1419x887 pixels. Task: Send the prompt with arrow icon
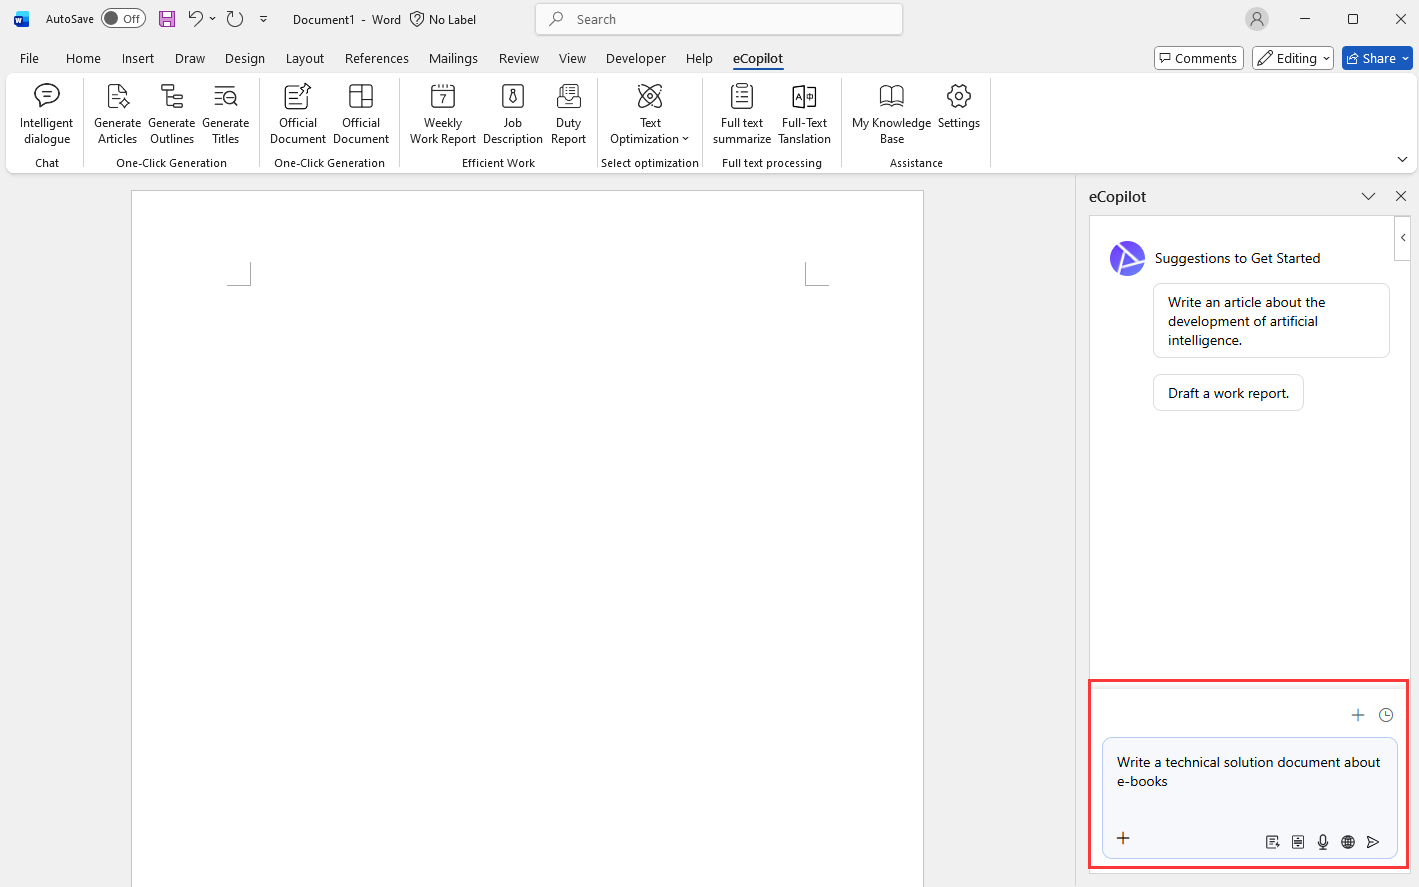pos(1373,842)
